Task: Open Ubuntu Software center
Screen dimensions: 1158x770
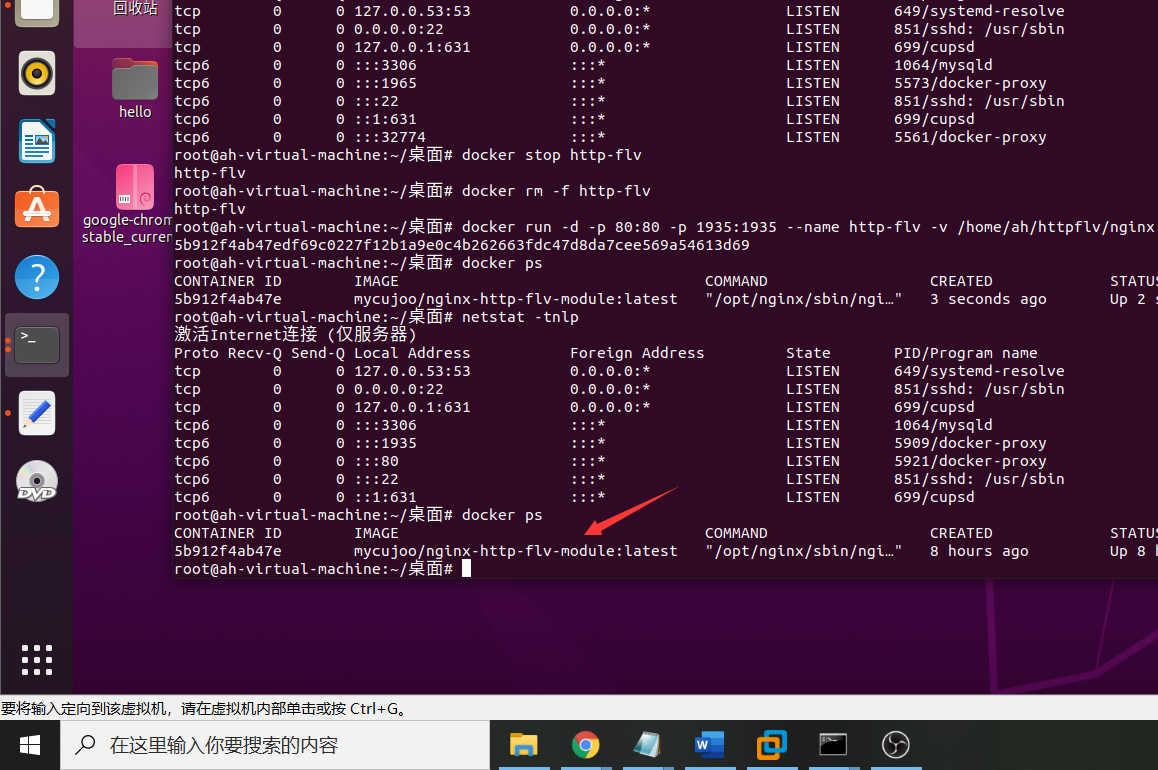Action: tap(36, 209)
